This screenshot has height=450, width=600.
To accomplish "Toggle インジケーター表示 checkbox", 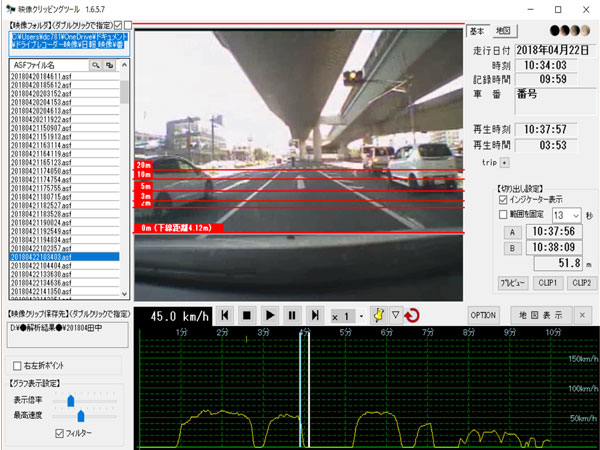I will (x=503, y=200).
